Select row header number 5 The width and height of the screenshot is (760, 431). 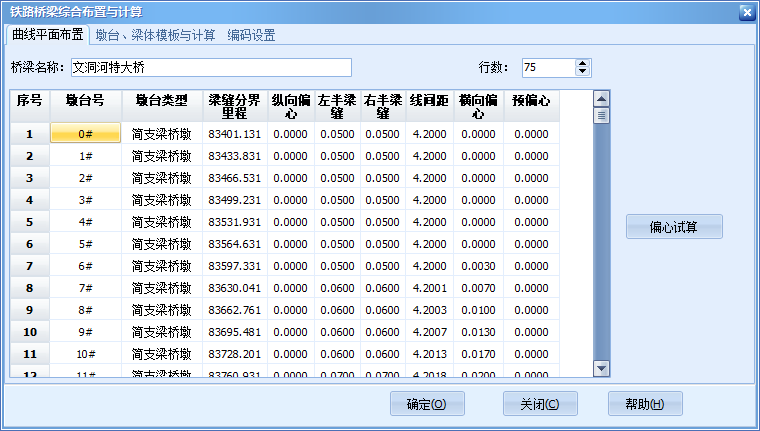(x=30, y=222)
